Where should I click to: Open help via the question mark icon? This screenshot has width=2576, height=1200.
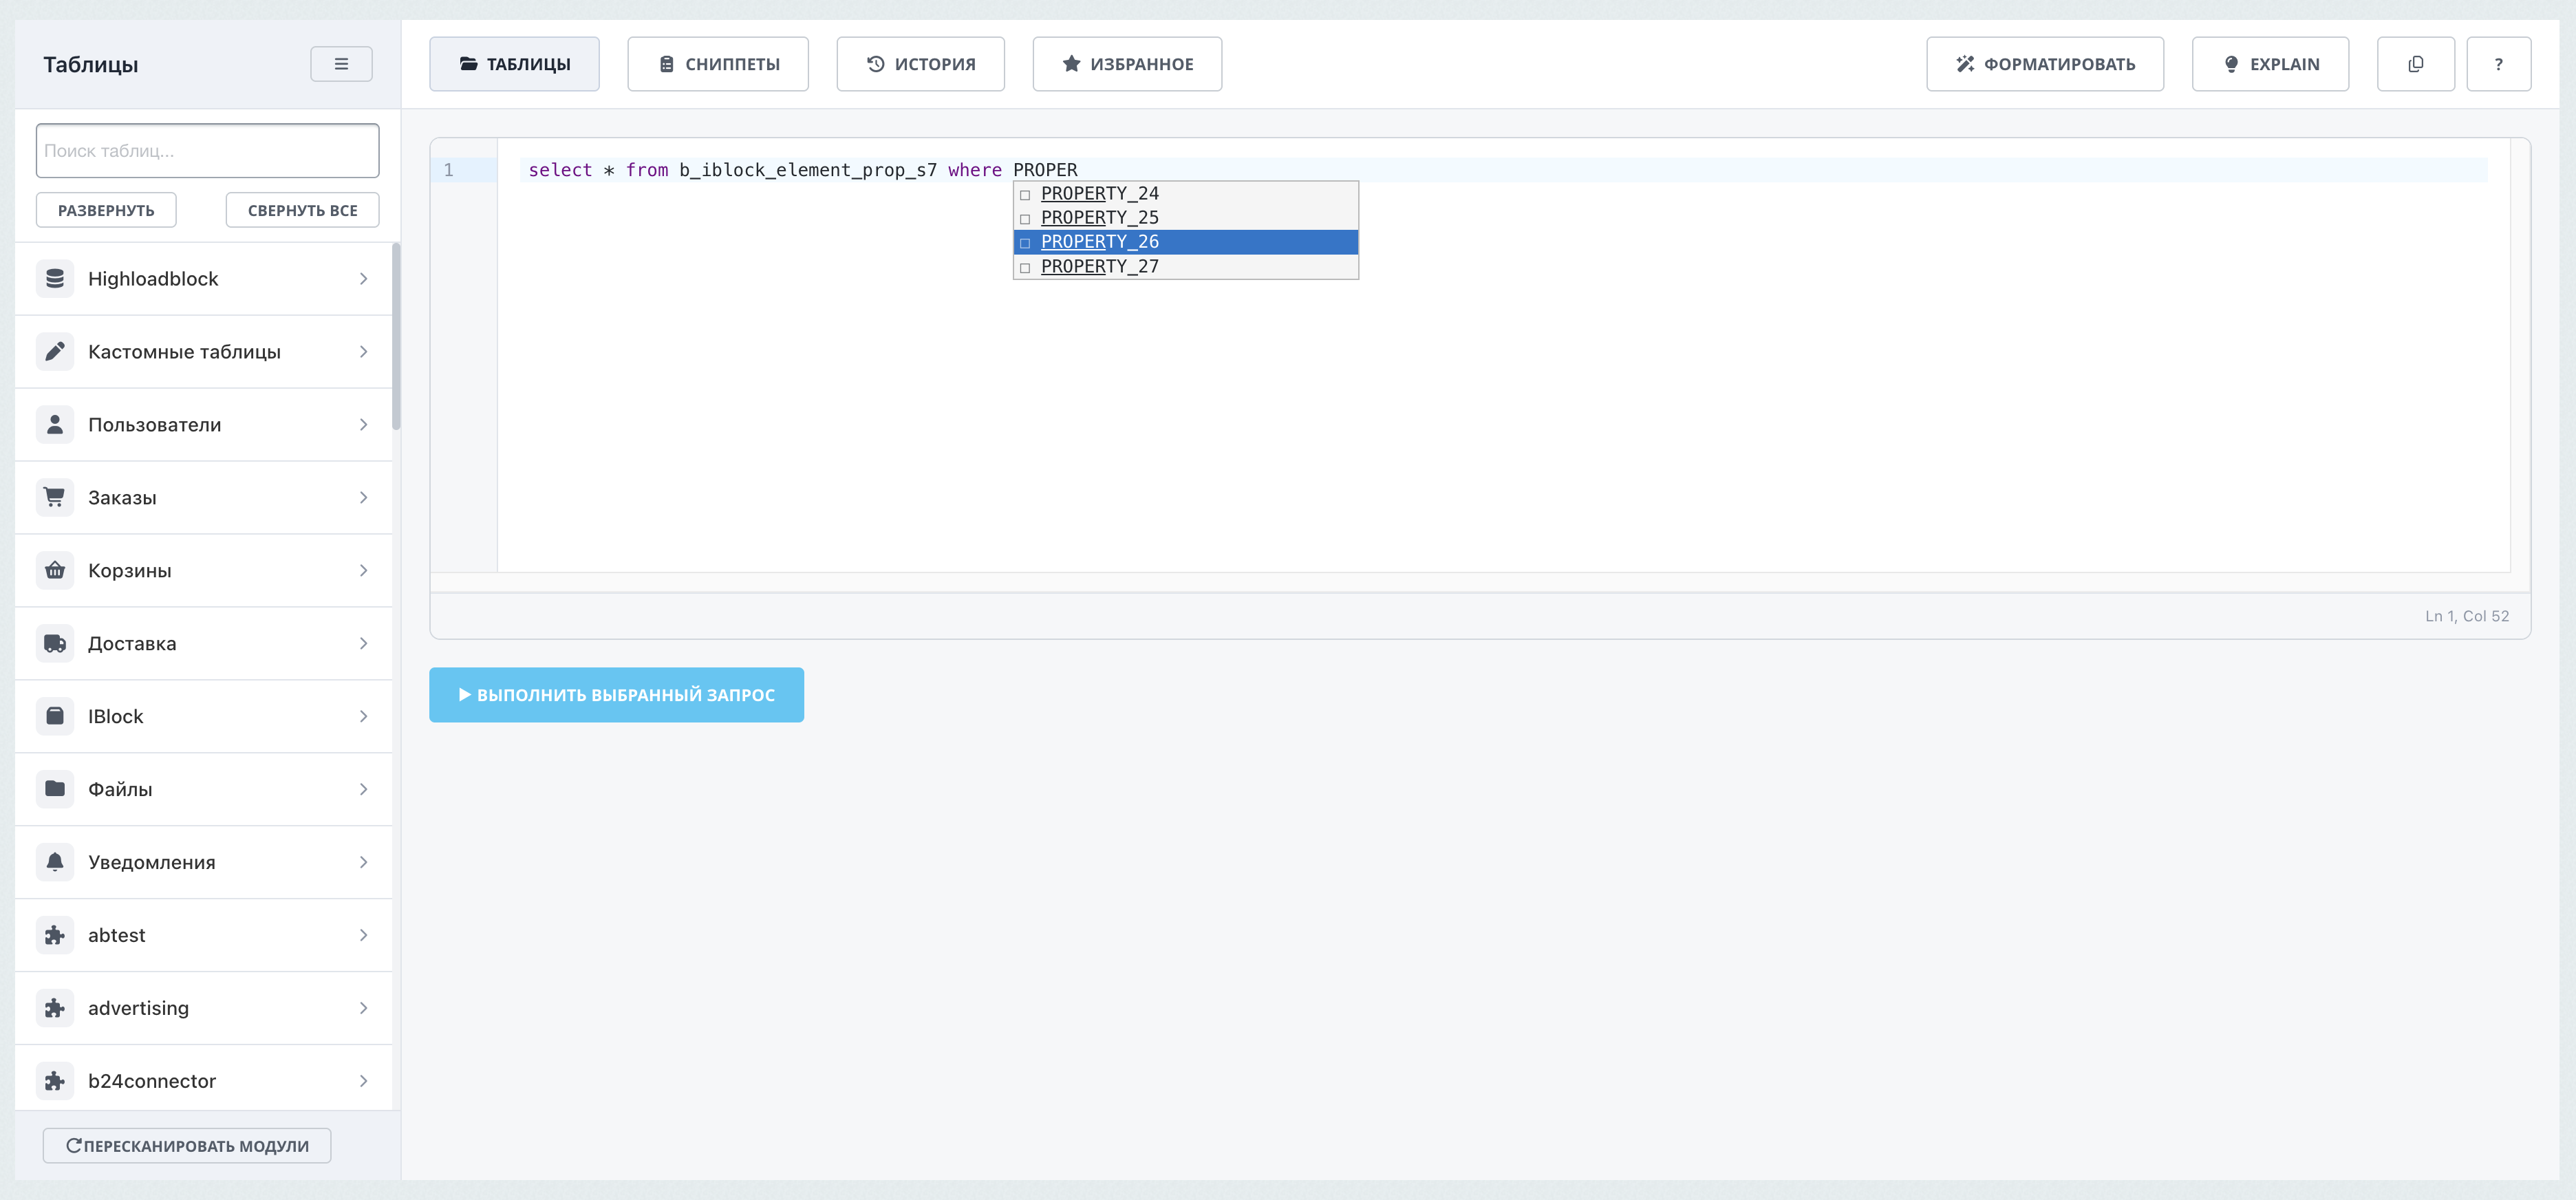coord(2499,63)
